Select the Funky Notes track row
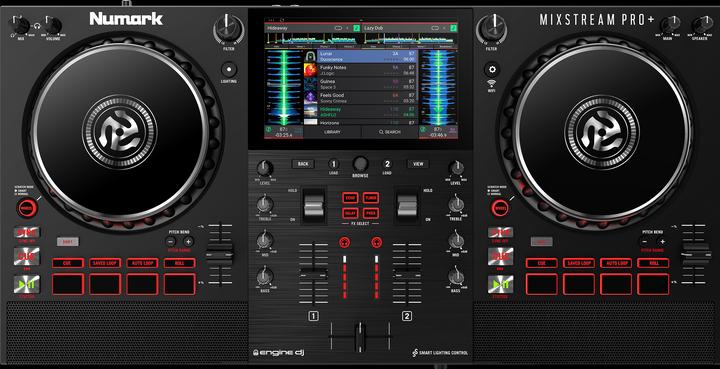Viewport: 720px width, 369px height. (x=367, y=70)
